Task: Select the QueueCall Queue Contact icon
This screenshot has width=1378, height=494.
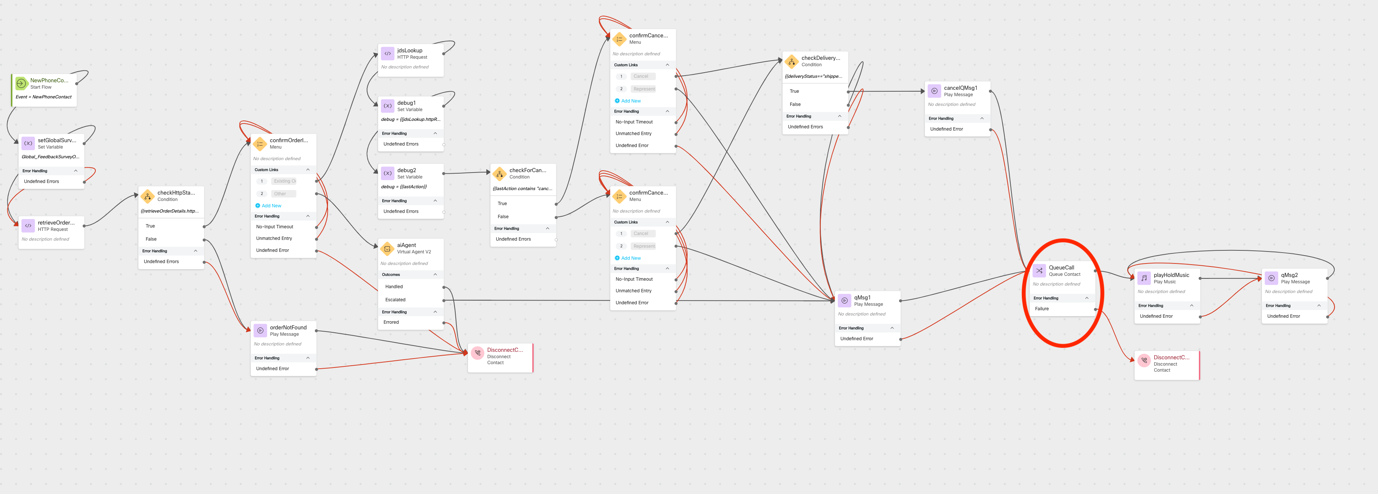Action: pyautogui.click(x=1040, y=270)
